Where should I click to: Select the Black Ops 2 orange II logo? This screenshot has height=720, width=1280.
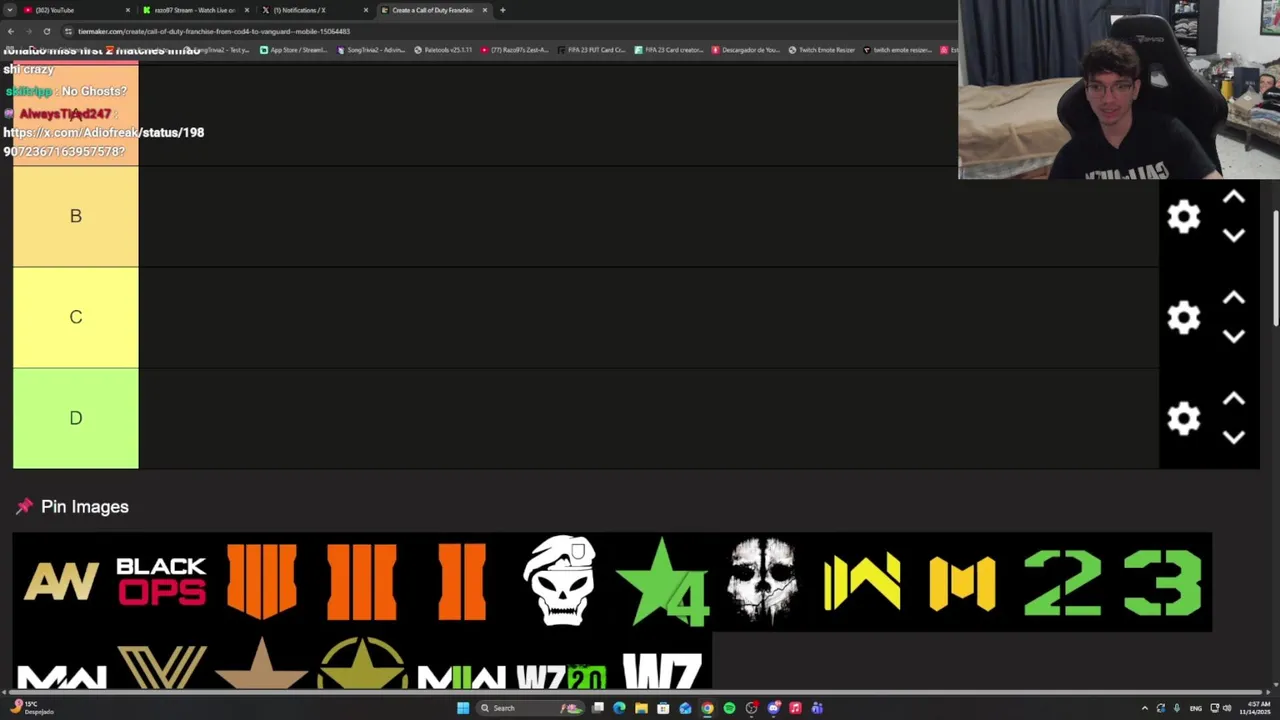tap(462, 582)
